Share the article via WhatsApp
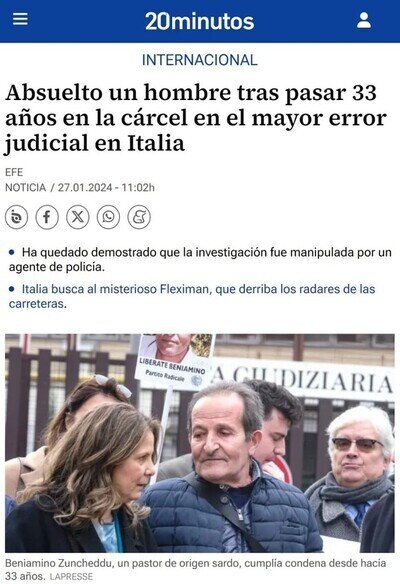Image resolution: width=400 pixels, height=584 pixels. point(108,217)
